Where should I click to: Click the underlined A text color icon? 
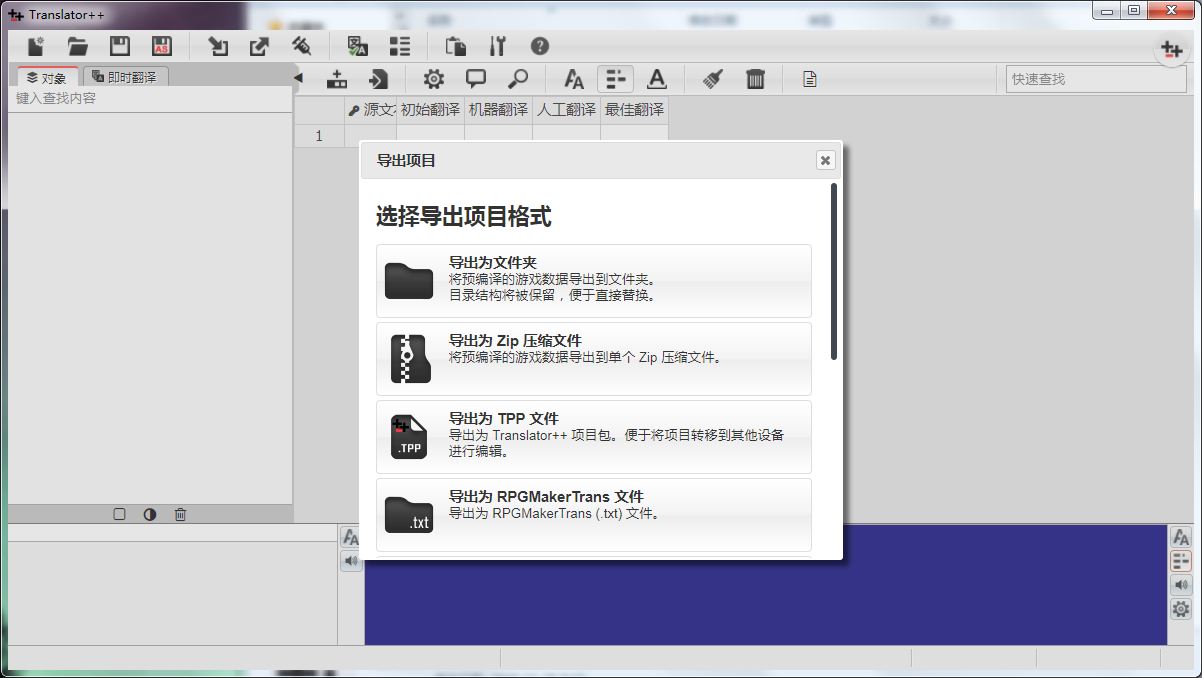(x=656, y=79)
